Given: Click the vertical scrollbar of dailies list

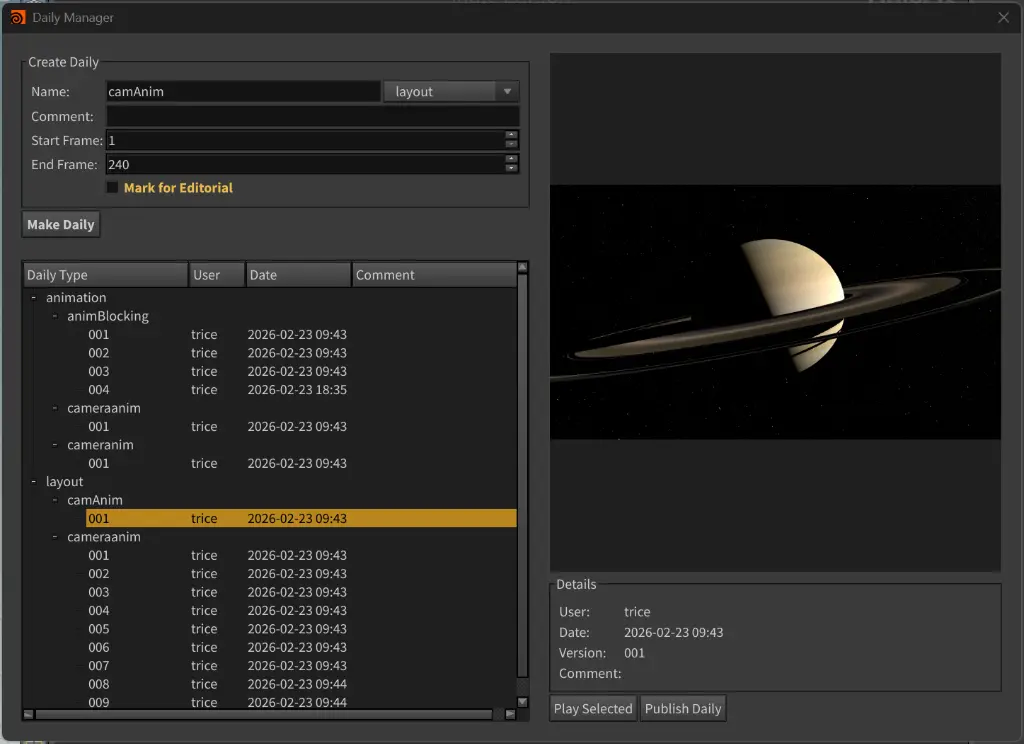Looking at the screenshot, I should click(x=522, y=476).
